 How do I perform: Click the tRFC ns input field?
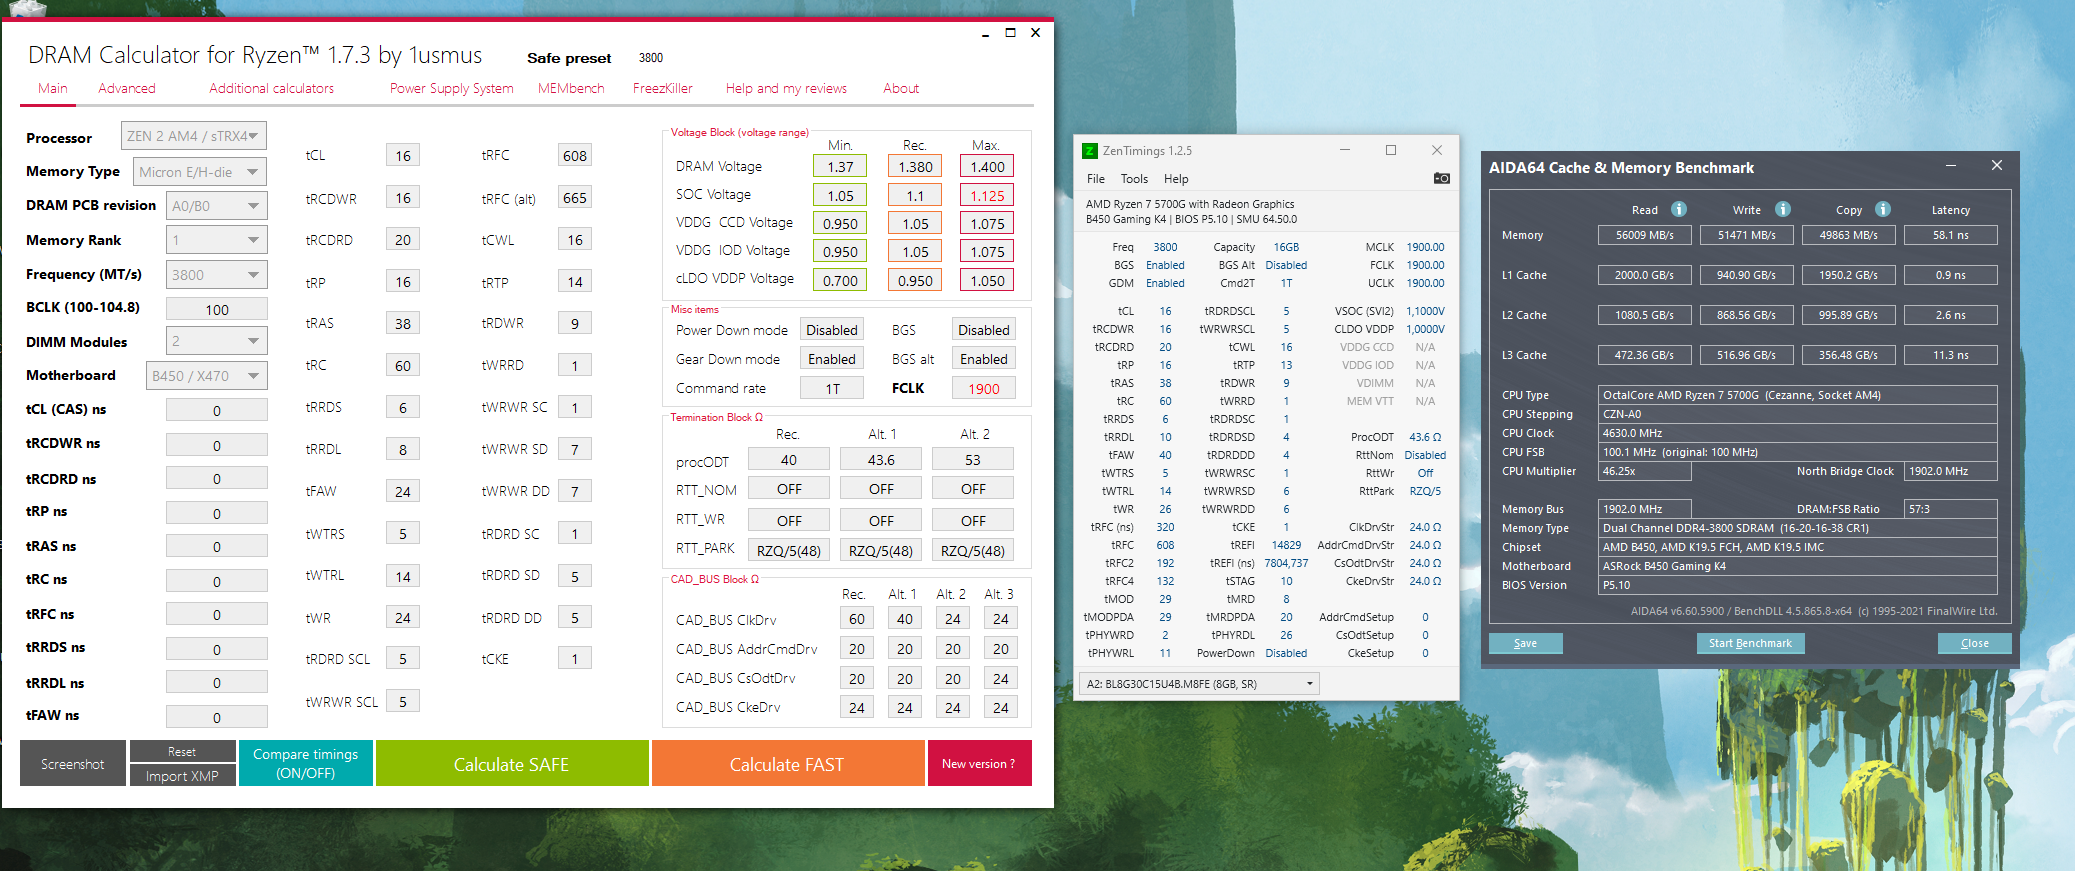217,615
